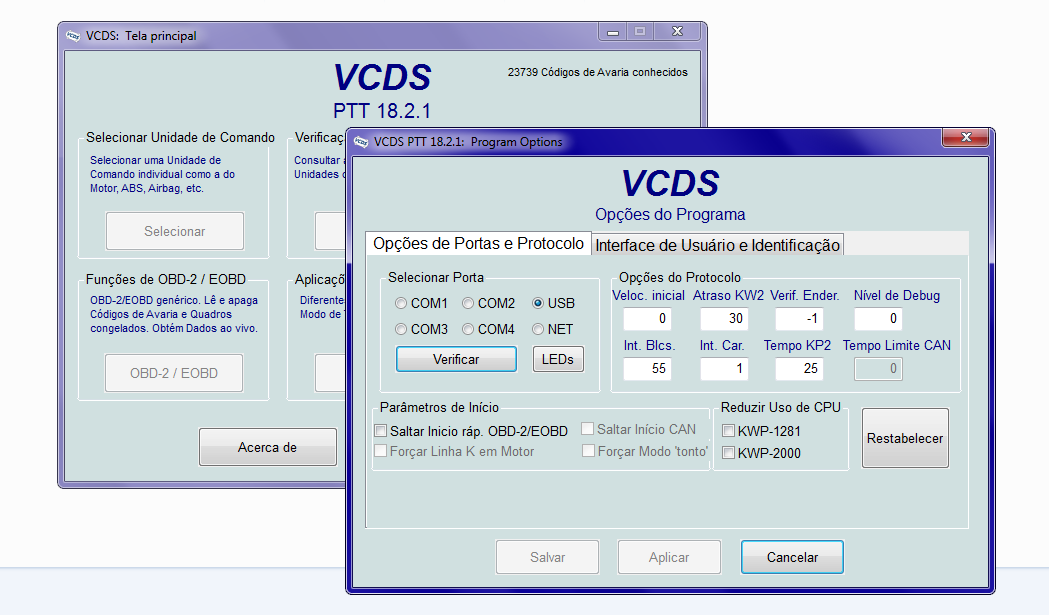Click the Atraso KW2 input field
Image resolution: width=1049 pixels, height=615 pixels.
(724, 319)
